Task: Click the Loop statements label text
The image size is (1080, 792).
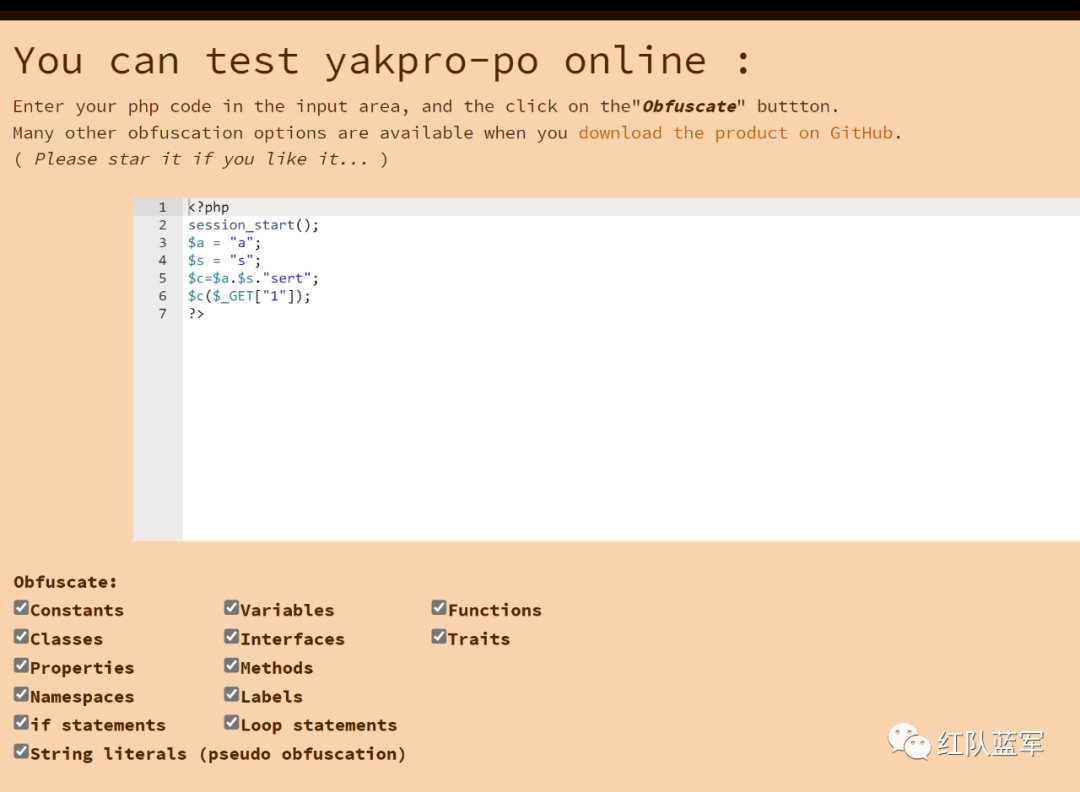Action: point(319,725)
